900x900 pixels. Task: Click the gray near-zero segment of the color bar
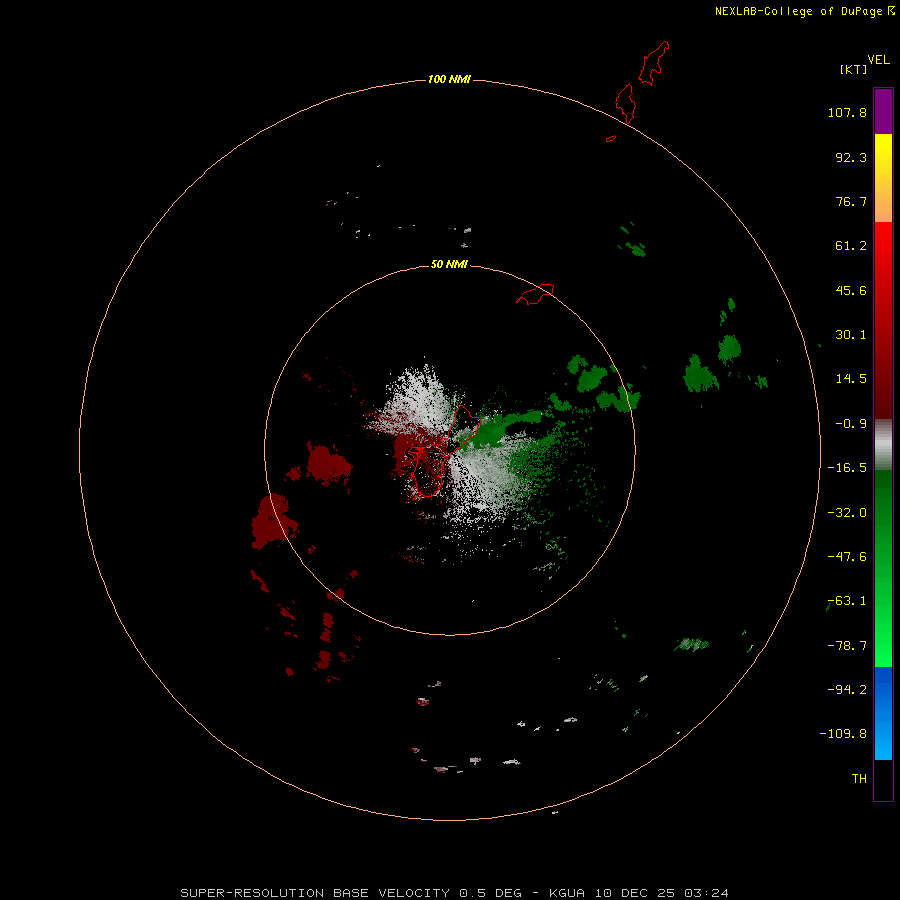883,445
